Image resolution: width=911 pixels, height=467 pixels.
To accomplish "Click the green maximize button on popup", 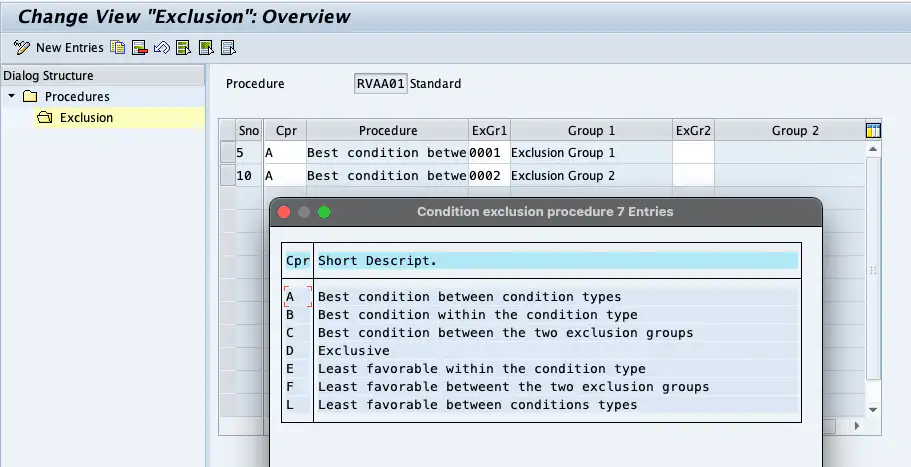I will tap(324, 212).
